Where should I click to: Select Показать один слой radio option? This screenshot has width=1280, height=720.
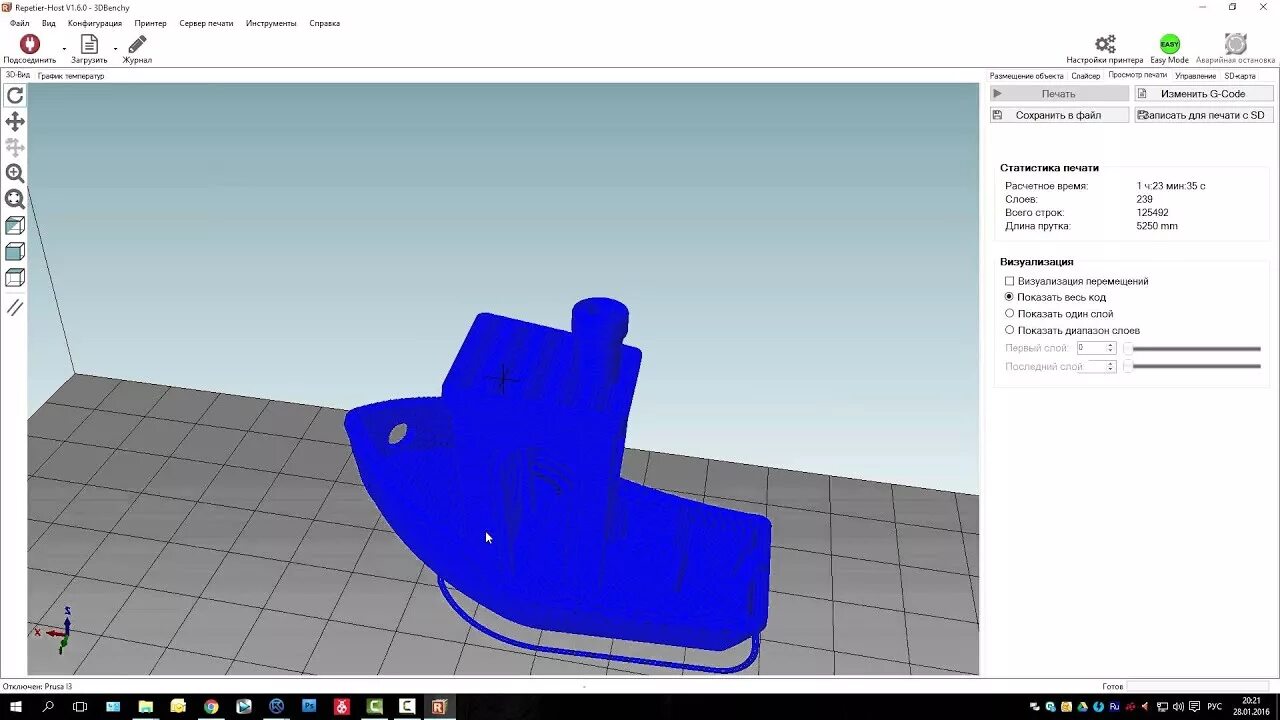1009,313
